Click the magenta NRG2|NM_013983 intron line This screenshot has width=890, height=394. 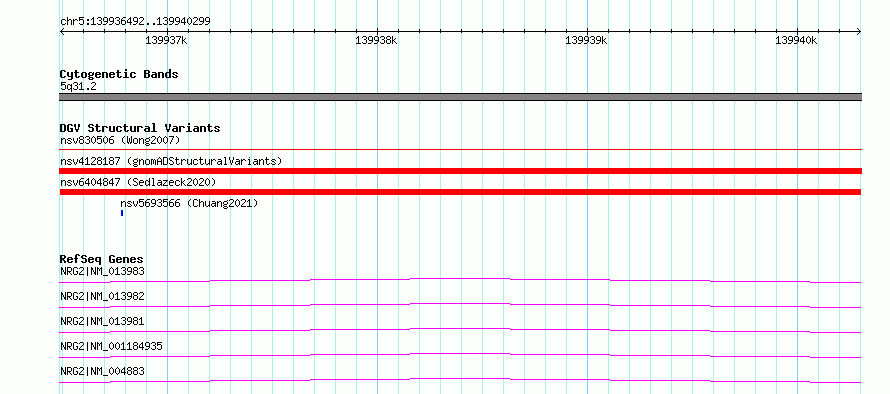coord(460,280)
